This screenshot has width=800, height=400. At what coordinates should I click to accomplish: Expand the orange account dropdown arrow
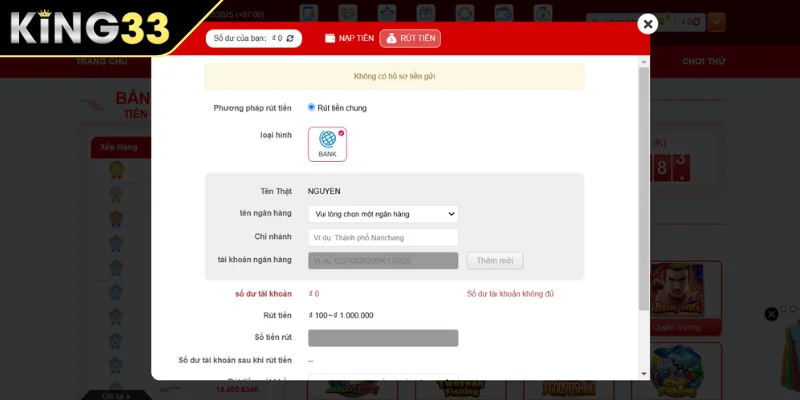coord(716,22)
